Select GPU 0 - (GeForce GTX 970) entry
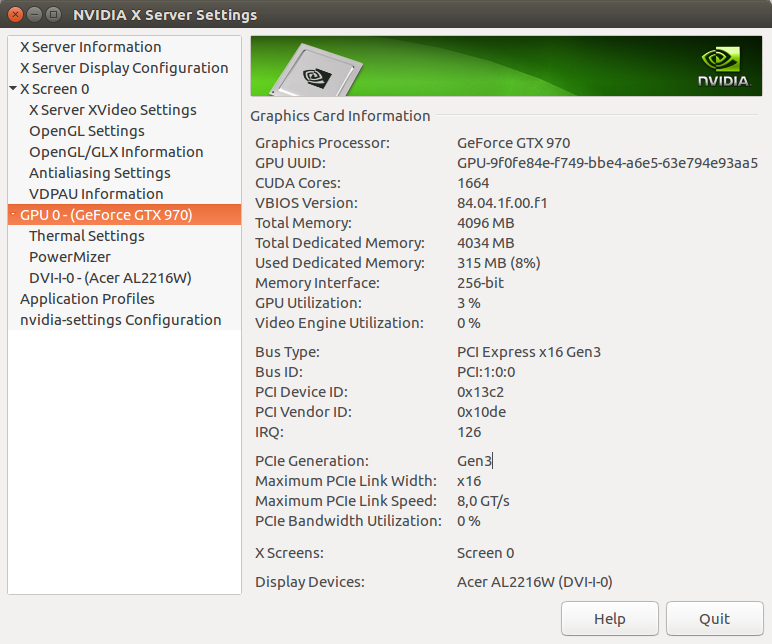 point(125,215)
